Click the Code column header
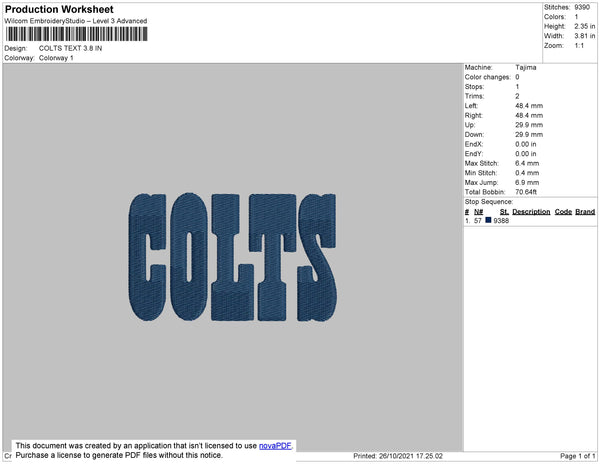The image size is (600, 464). coord(563,212)
